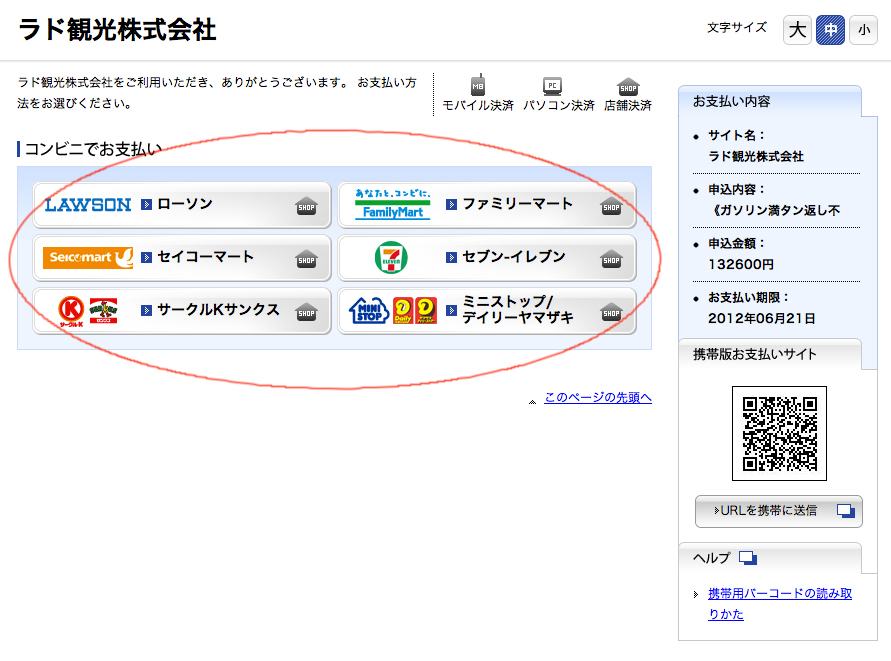Select ミニストップ/デイリーヤマザキ payment option
Viewport: 891px width, 661px height.
[x=517, y=311]
